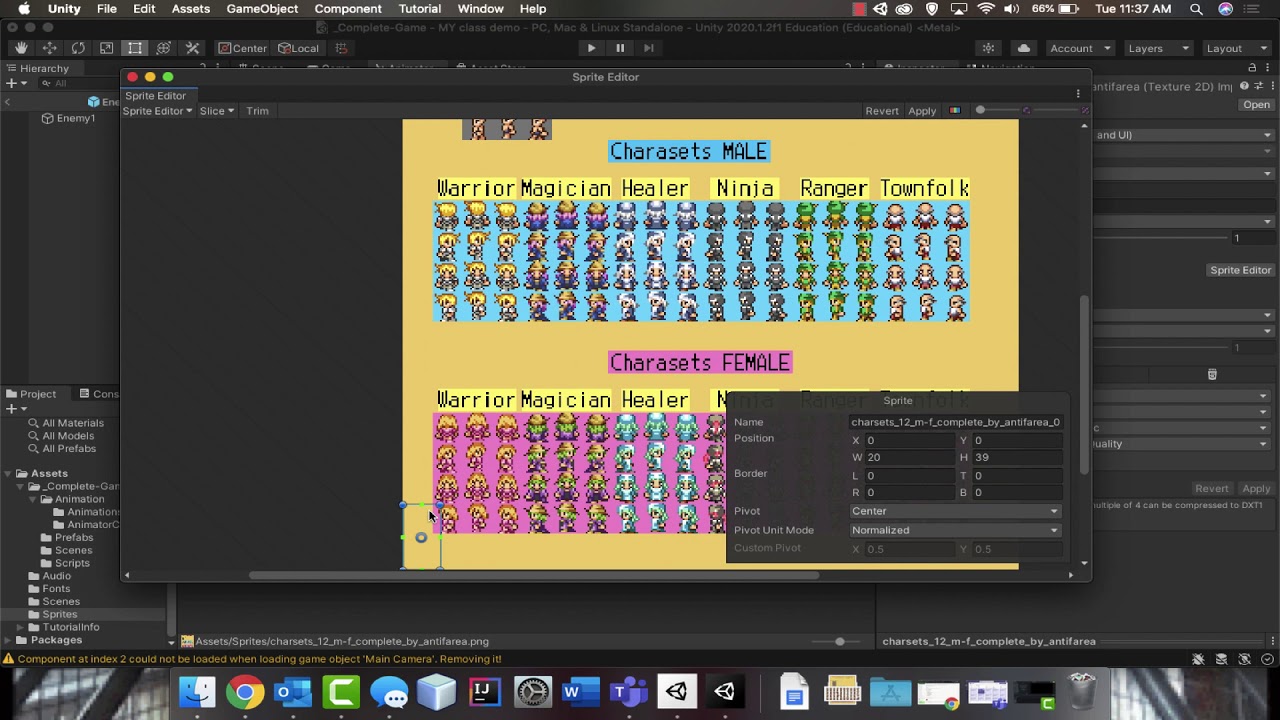Select the Transform tool
1280x720 pixels.
click(x=163, y=48)
